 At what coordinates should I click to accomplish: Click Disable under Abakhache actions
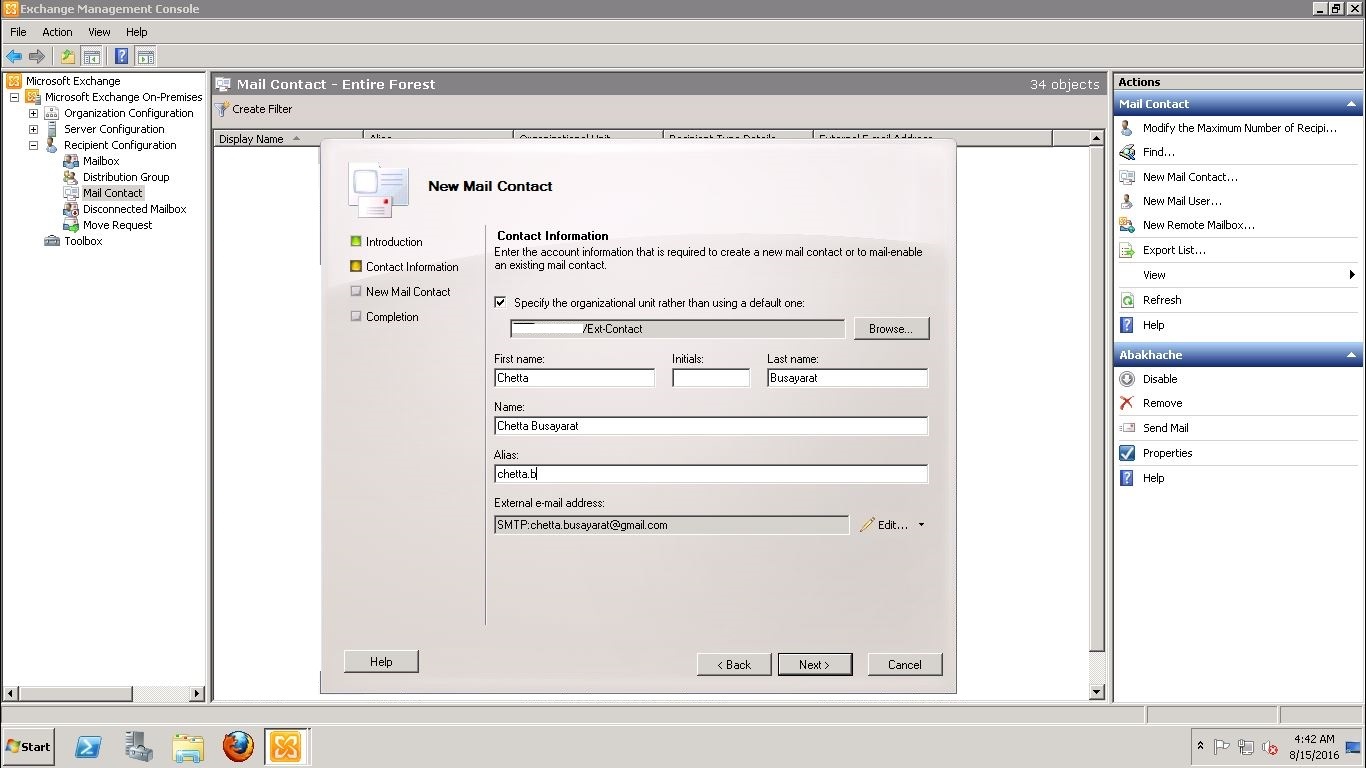tap(1160, 379)
